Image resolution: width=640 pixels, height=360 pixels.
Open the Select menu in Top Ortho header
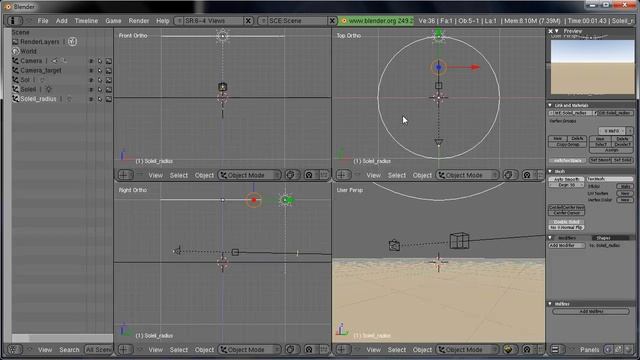(397, 175)
